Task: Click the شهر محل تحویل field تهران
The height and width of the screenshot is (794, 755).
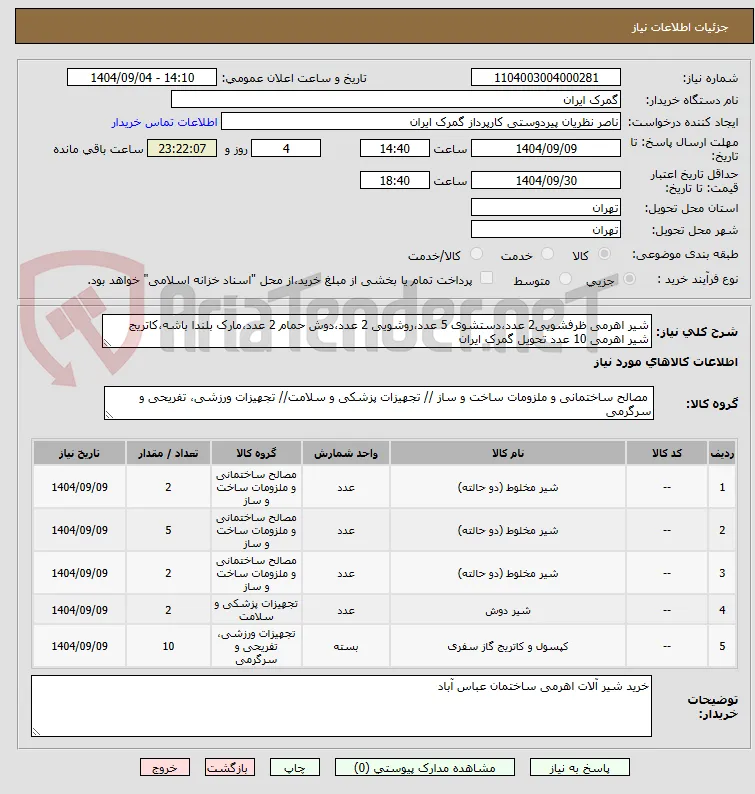Action: (x=545, y=229)
